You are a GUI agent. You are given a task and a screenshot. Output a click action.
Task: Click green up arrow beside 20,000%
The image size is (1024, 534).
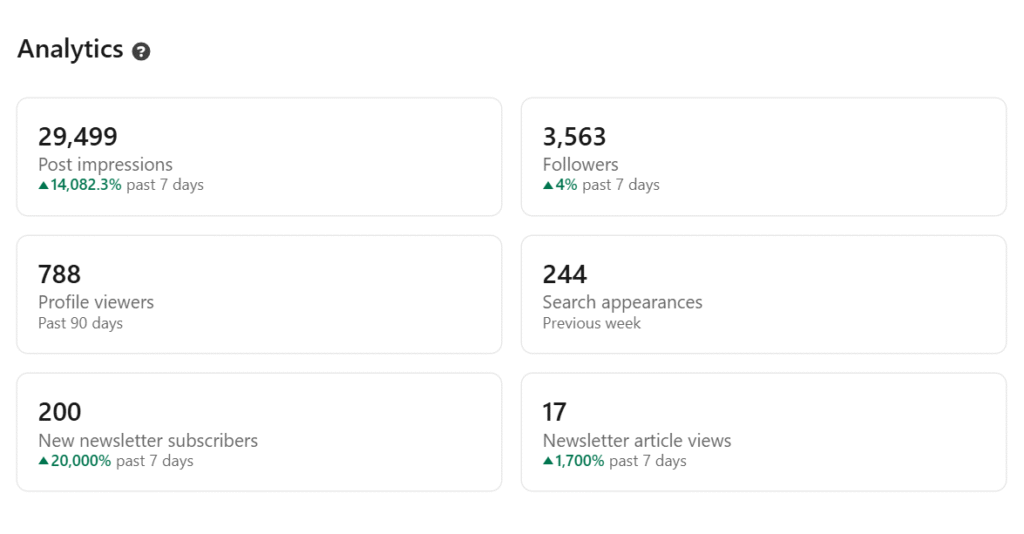(43, 461)
